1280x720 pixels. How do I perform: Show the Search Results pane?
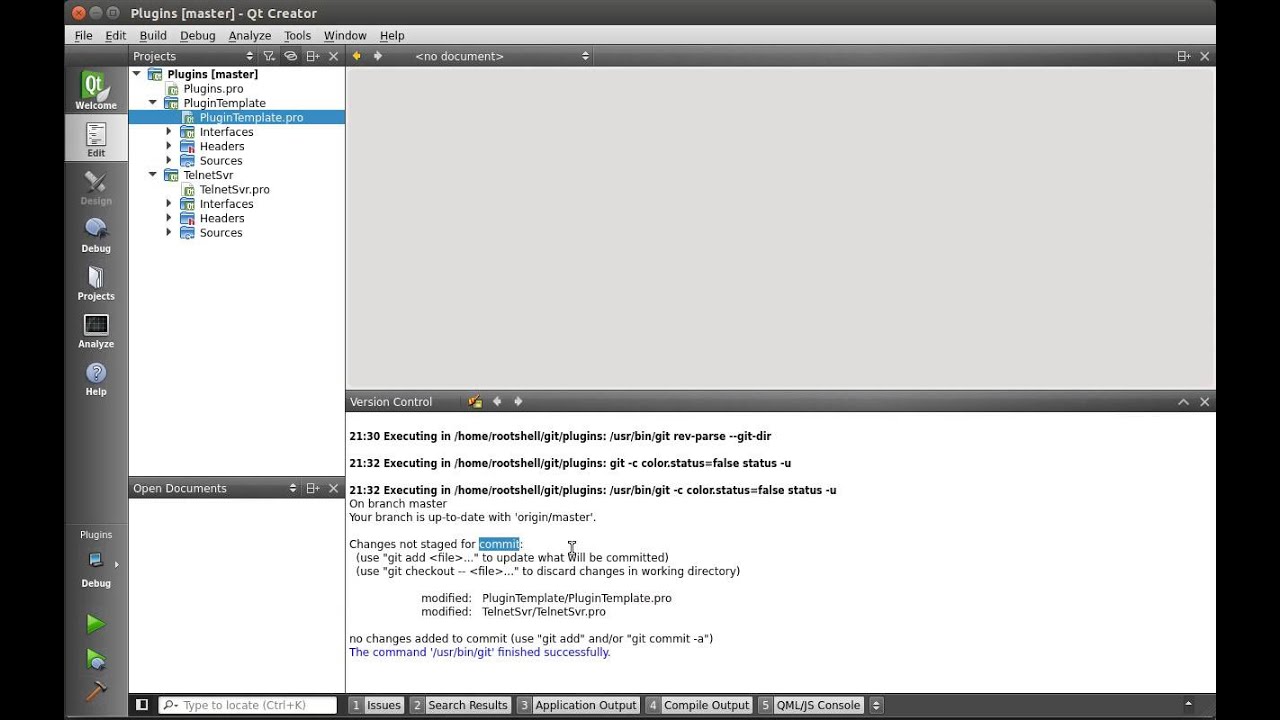pyautogui.click(x=460, y=705)
